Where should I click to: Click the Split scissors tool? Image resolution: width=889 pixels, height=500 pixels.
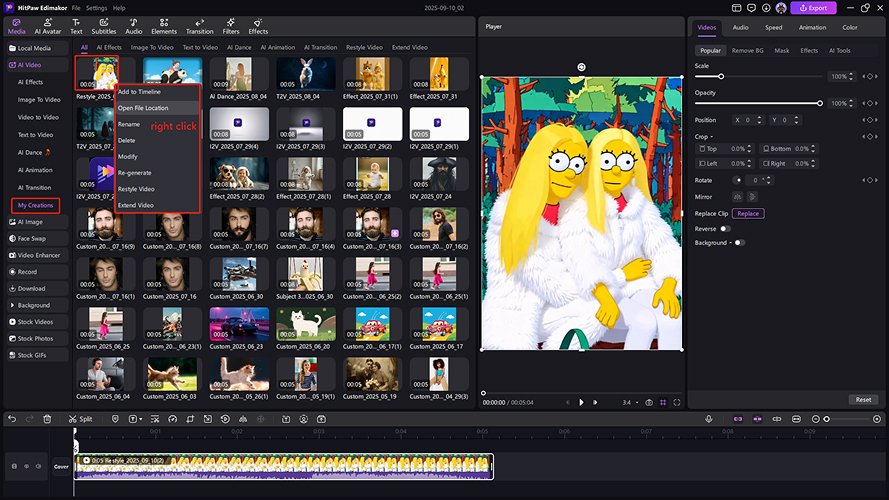pos(80,419)
